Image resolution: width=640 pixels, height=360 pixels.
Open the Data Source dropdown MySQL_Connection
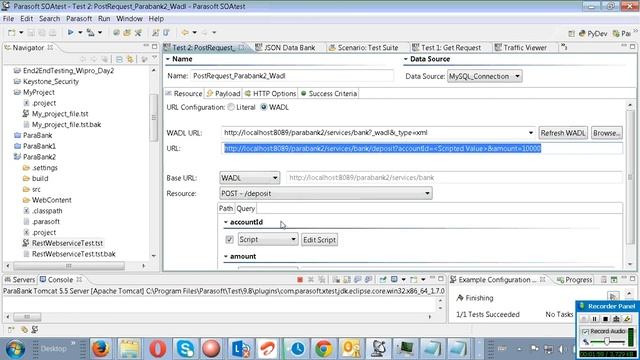click(484, 76)
